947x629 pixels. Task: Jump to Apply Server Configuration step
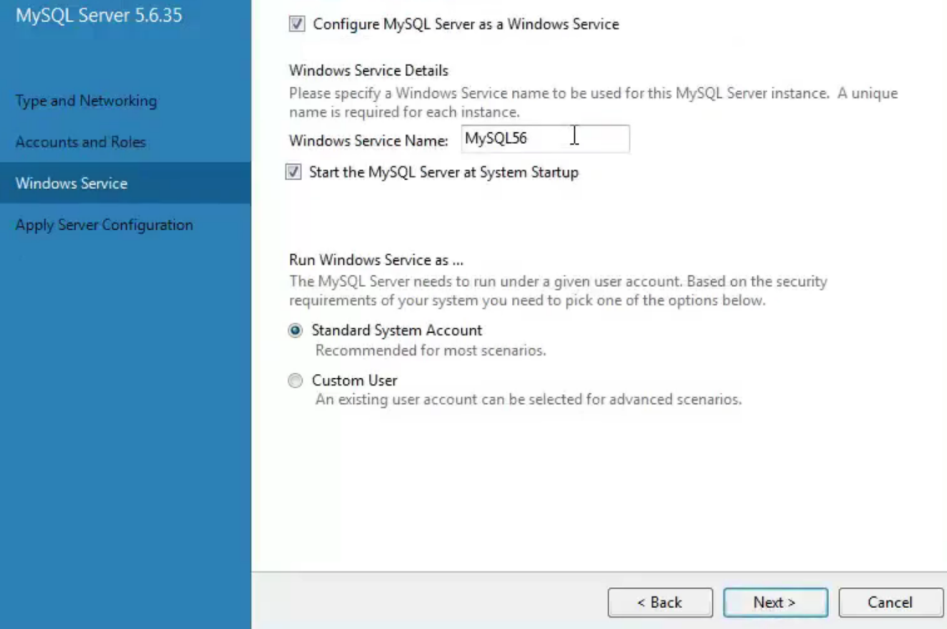click(x=104, y=225)
